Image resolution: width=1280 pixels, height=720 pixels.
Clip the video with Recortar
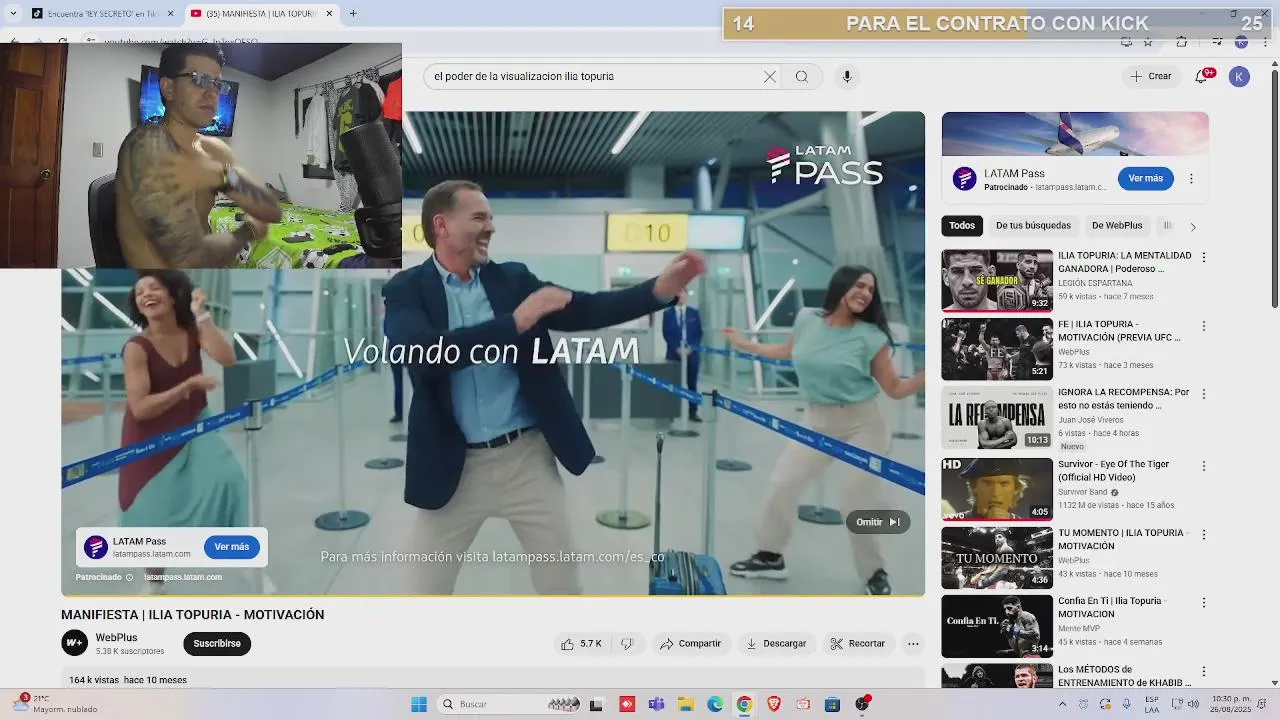(858, 644)
